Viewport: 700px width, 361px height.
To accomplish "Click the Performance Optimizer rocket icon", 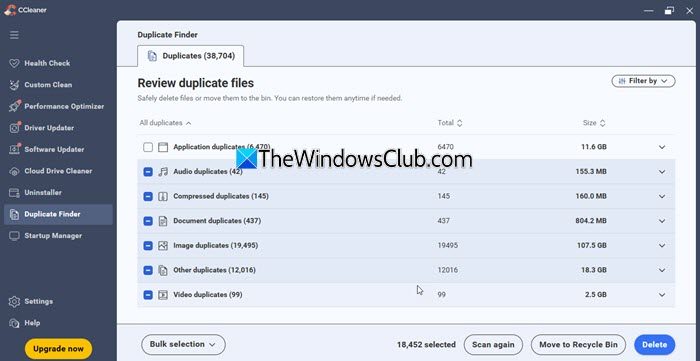I will point(14,106).
